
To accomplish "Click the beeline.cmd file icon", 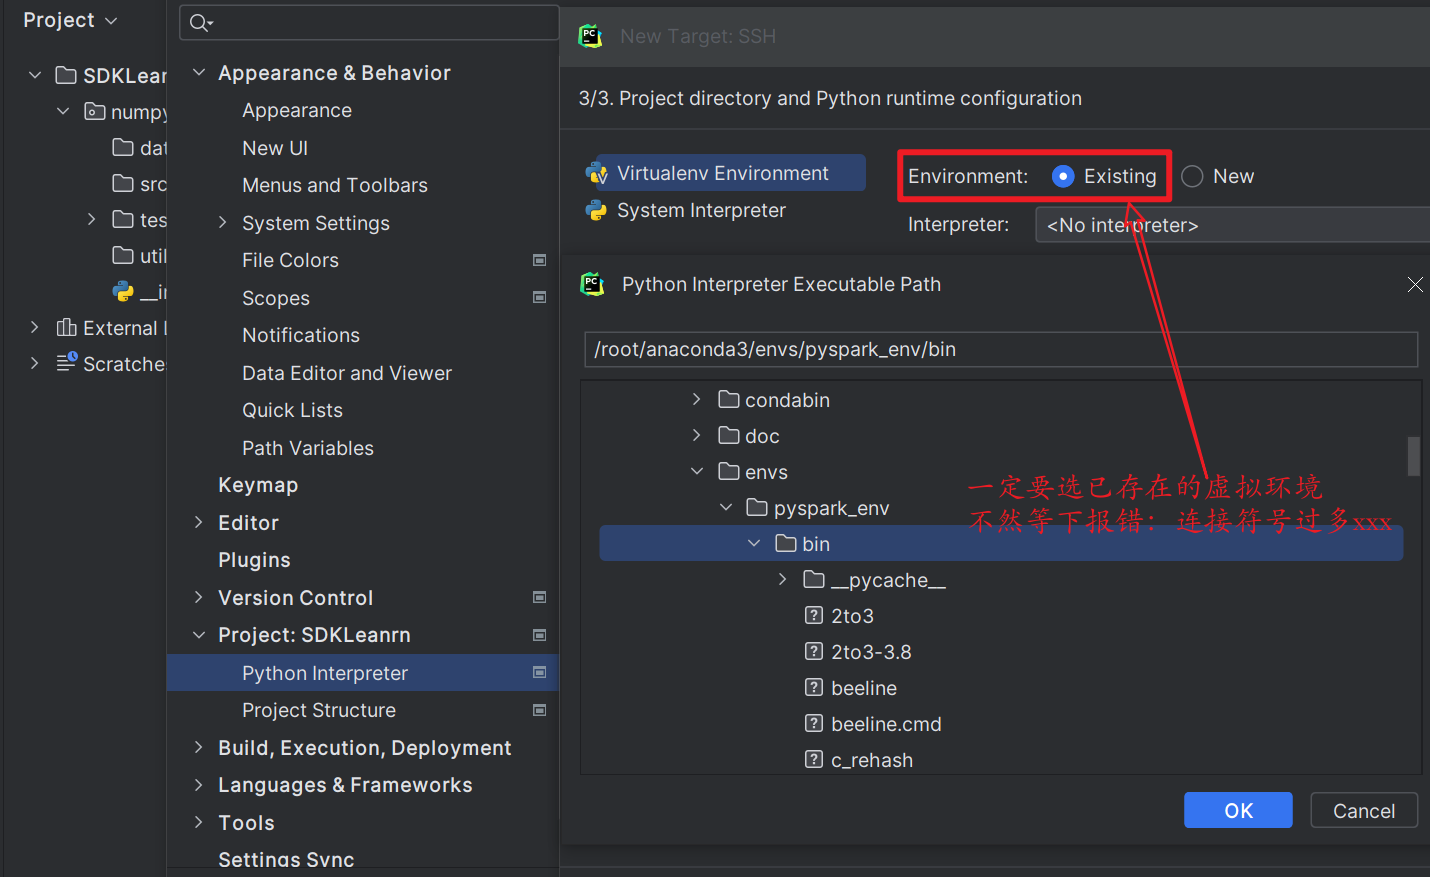I will pyautogui.click(x=814, y=724).
